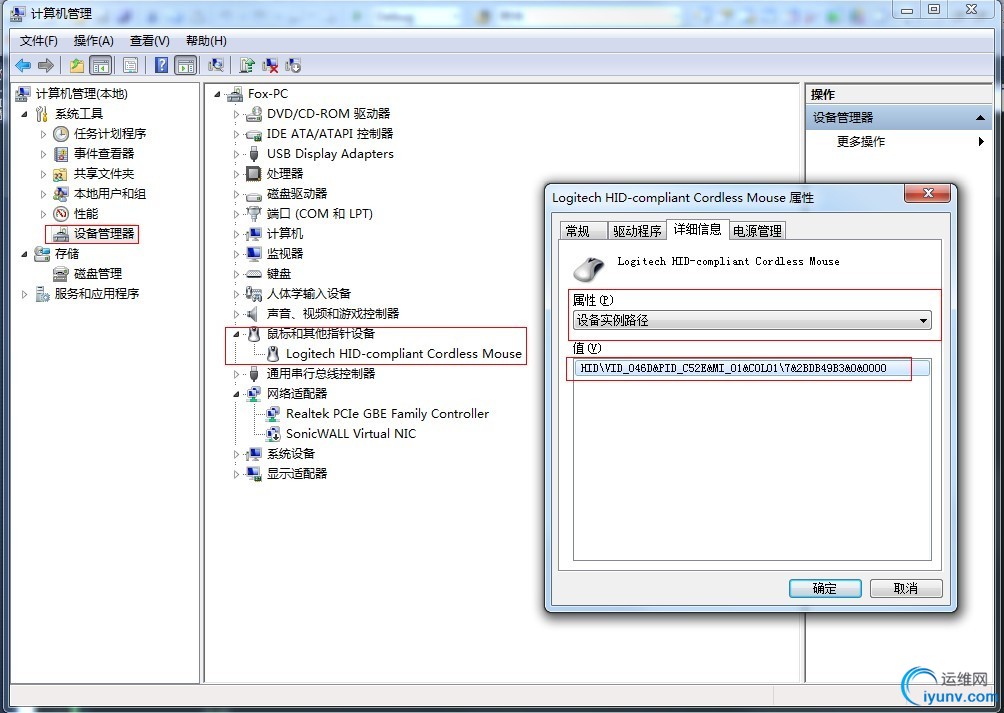Select Realtek PCIe GBE Family Controller
Viewport: 1004px width, 713px height.
click(x=387, y=414)
